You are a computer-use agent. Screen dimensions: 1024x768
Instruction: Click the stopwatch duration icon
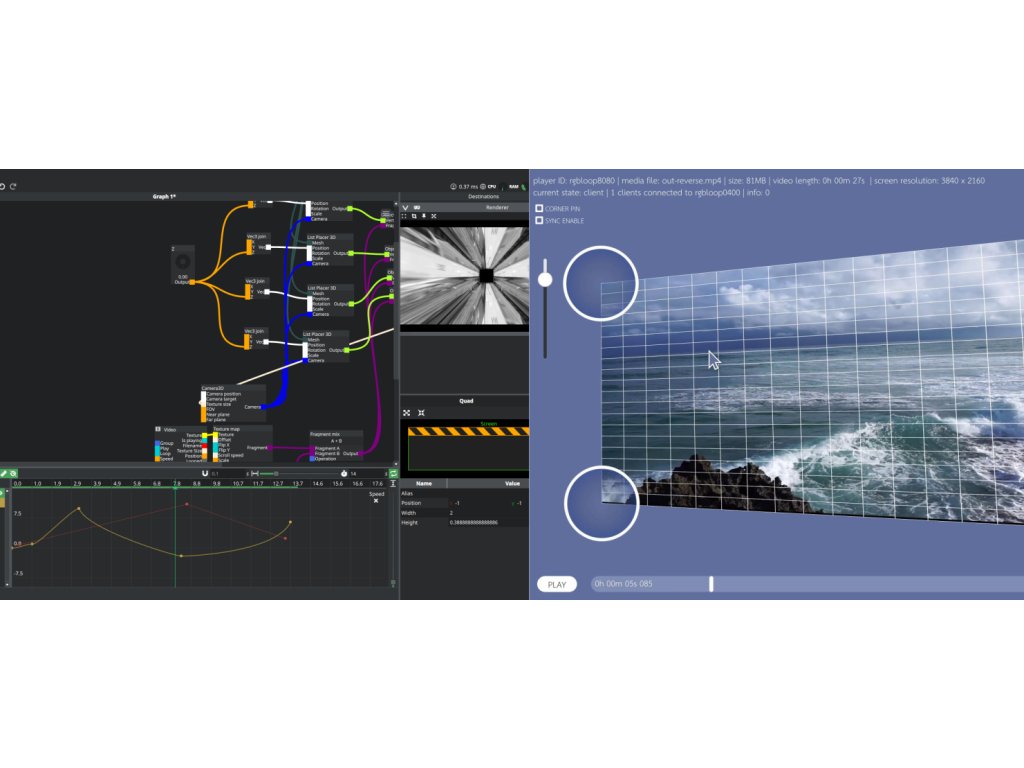click(344, 473)
